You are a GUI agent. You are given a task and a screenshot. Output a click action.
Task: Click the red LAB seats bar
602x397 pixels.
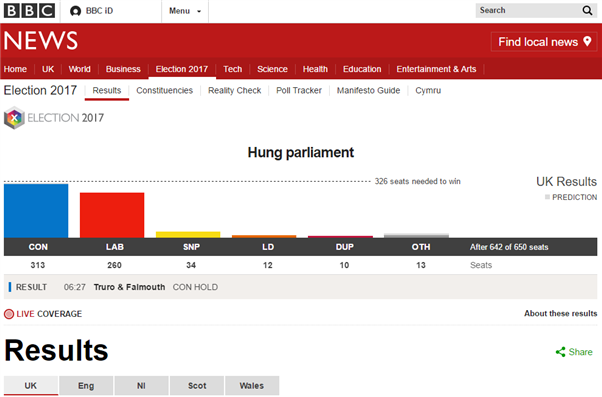(112, 215)
